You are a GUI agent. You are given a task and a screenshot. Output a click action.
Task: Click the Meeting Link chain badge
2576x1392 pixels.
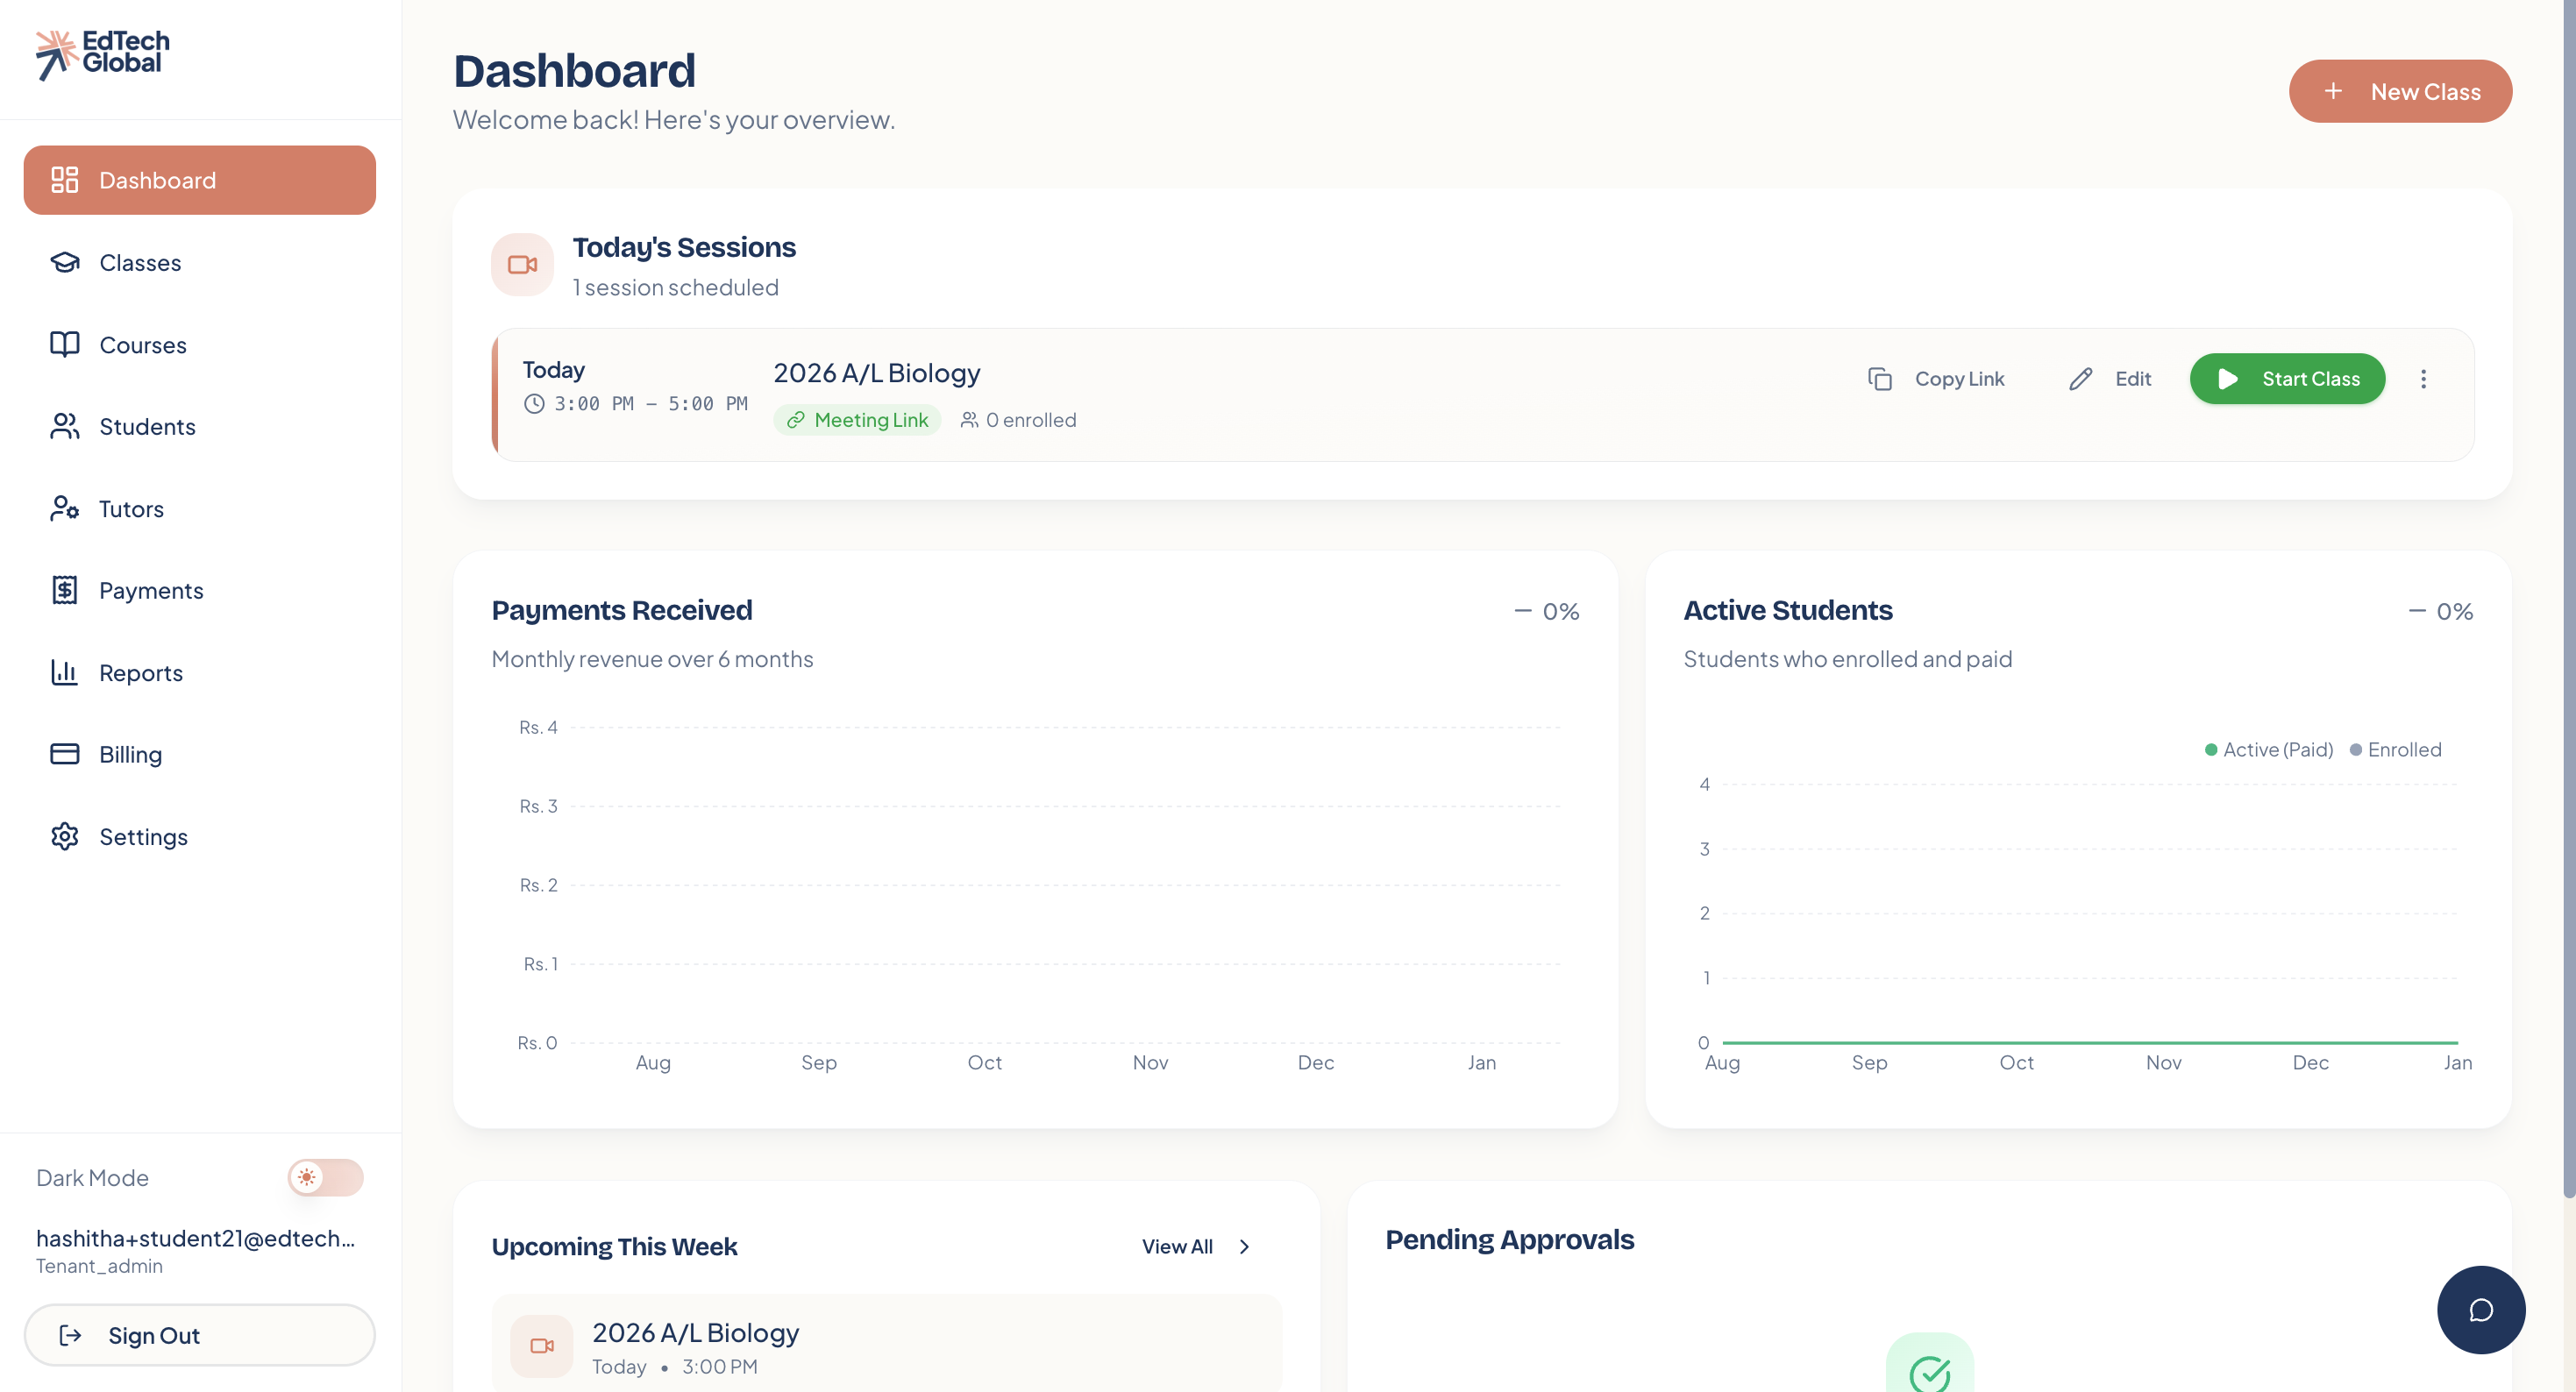tap(857, 420)
